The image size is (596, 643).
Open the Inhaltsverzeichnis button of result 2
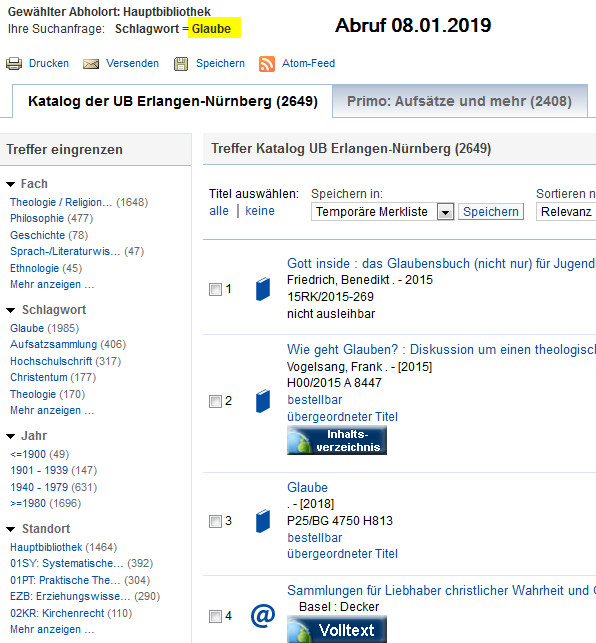(x=337, y=440)
